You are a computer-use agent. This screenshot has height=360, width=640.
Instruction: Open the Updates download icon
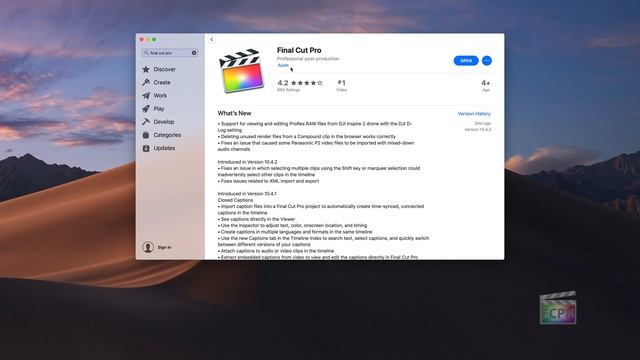(146, 148)
